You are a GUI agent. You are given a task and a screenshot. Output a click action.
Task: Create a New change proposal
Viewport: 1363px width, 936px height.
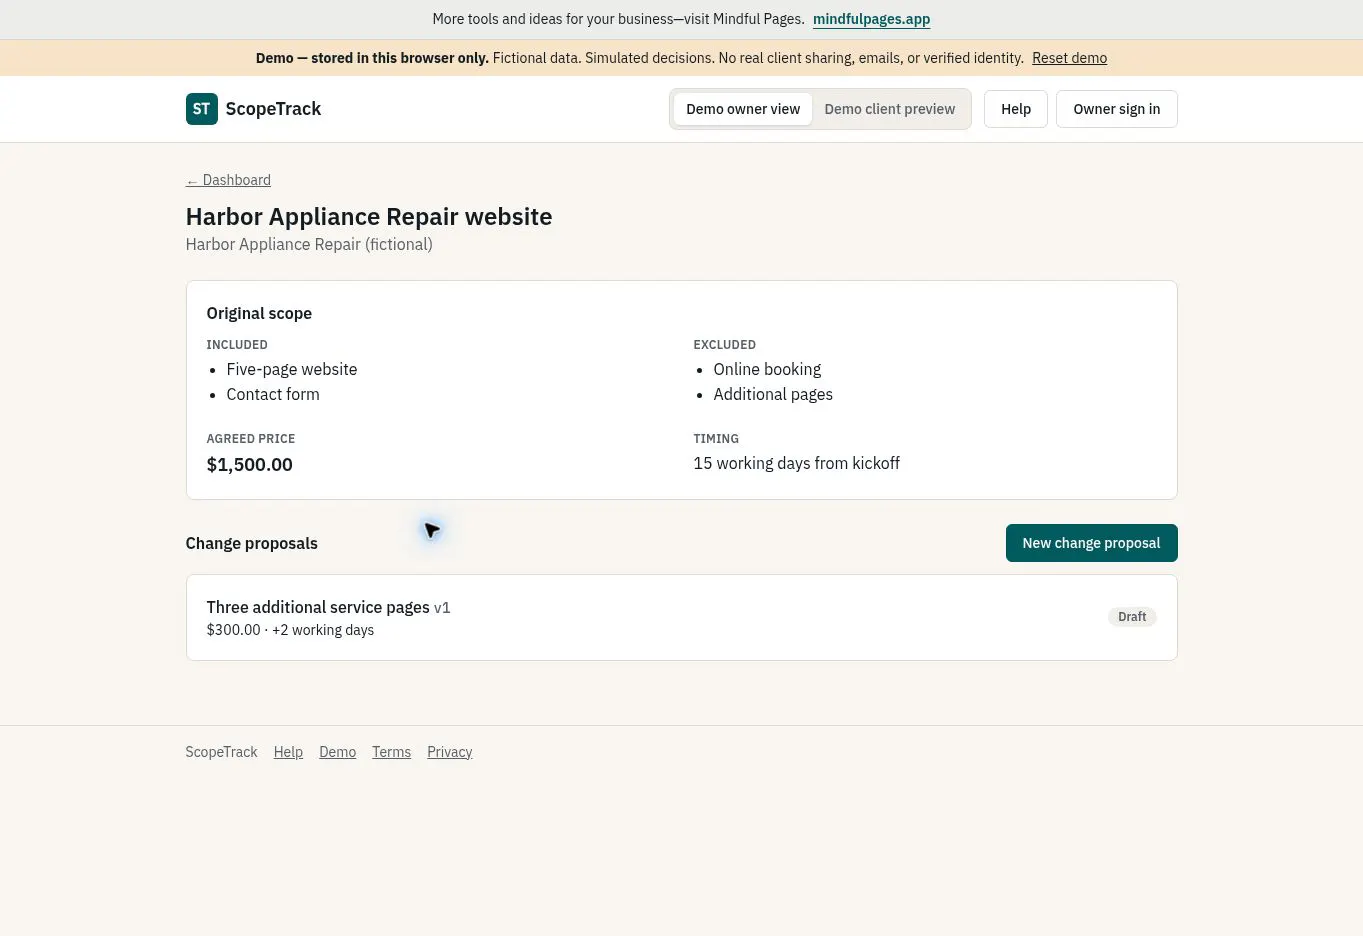1091,543
